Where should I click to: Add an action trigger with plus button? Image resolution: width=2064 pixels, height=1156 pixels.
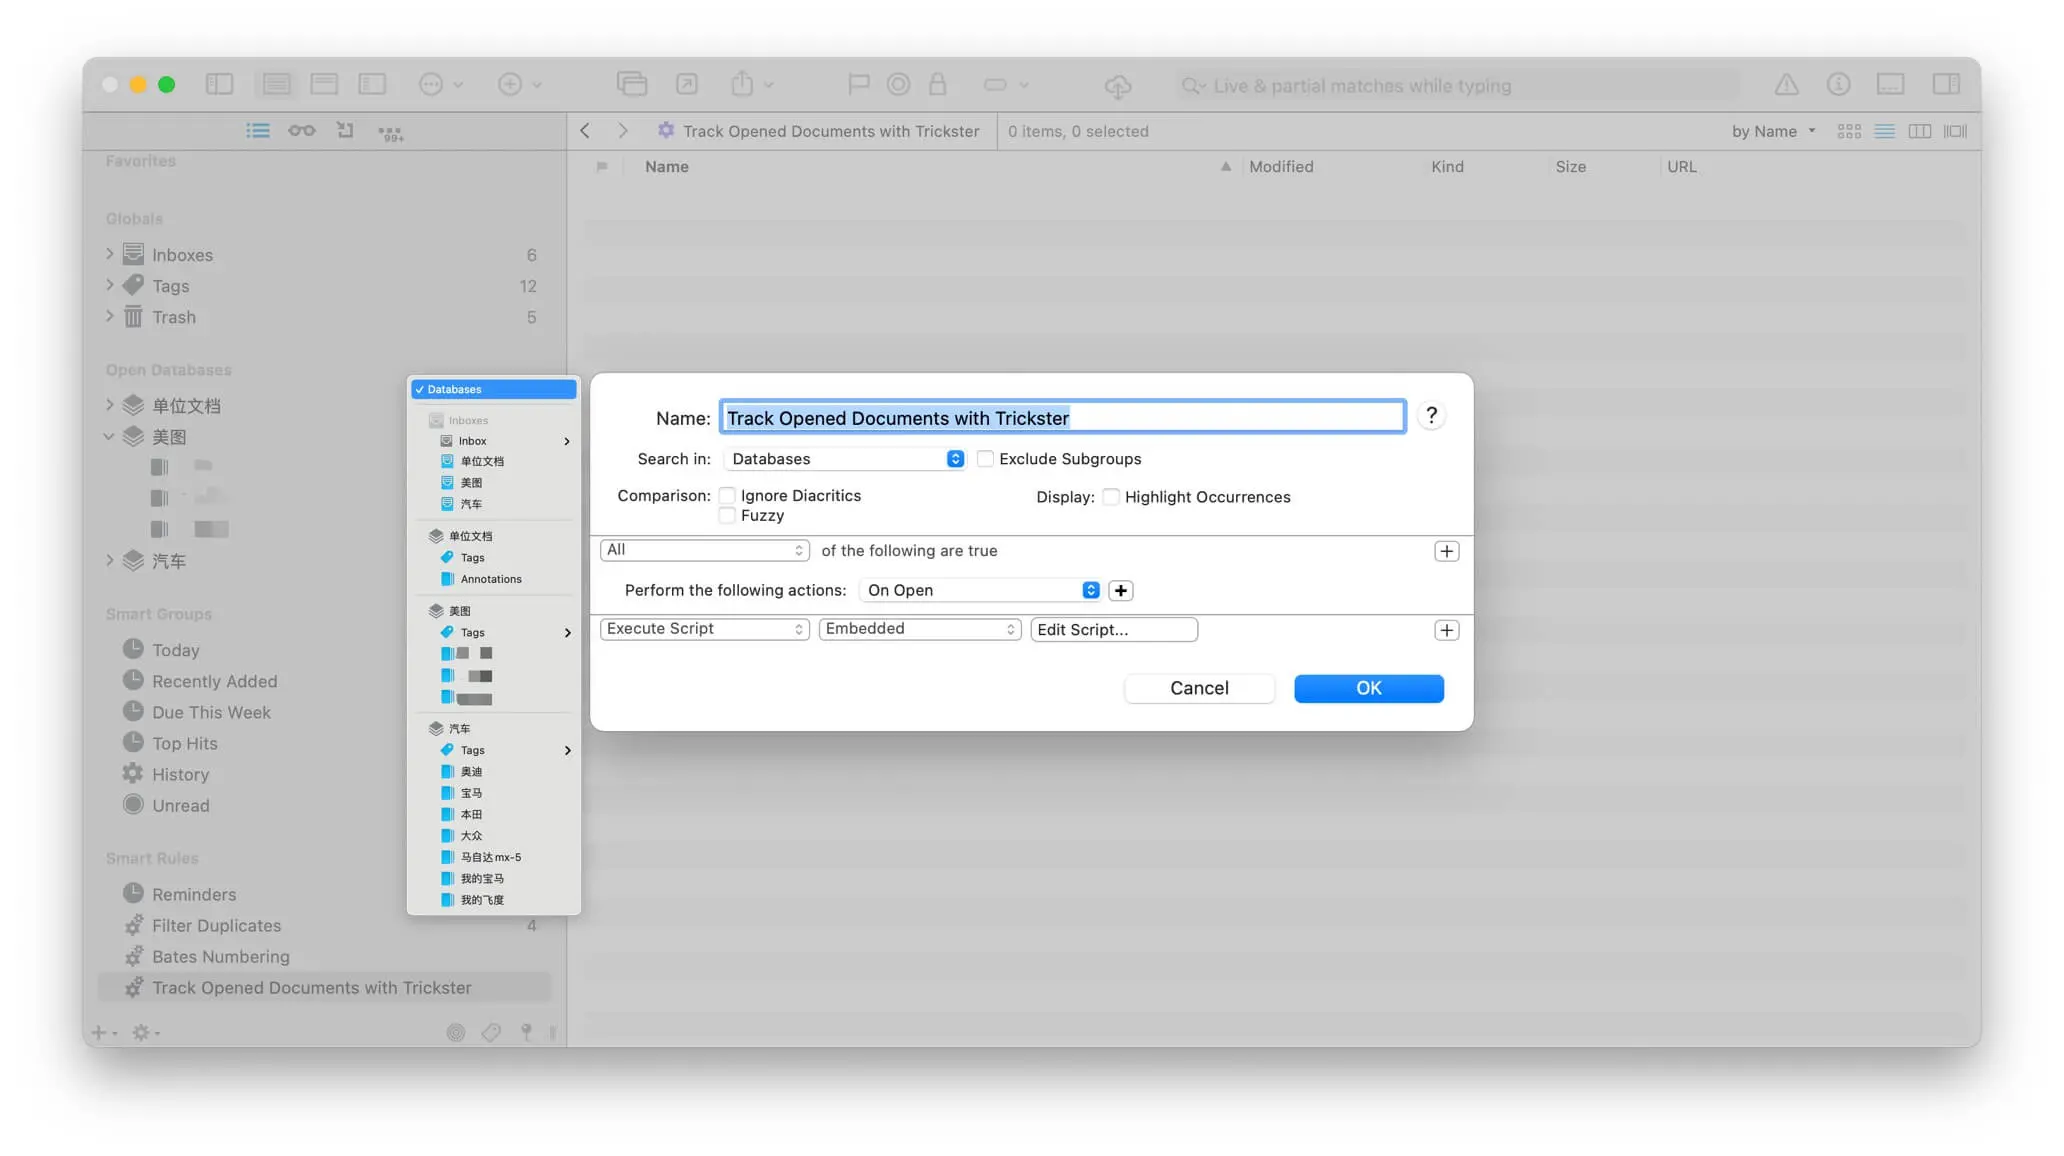tap(1121, 591)
